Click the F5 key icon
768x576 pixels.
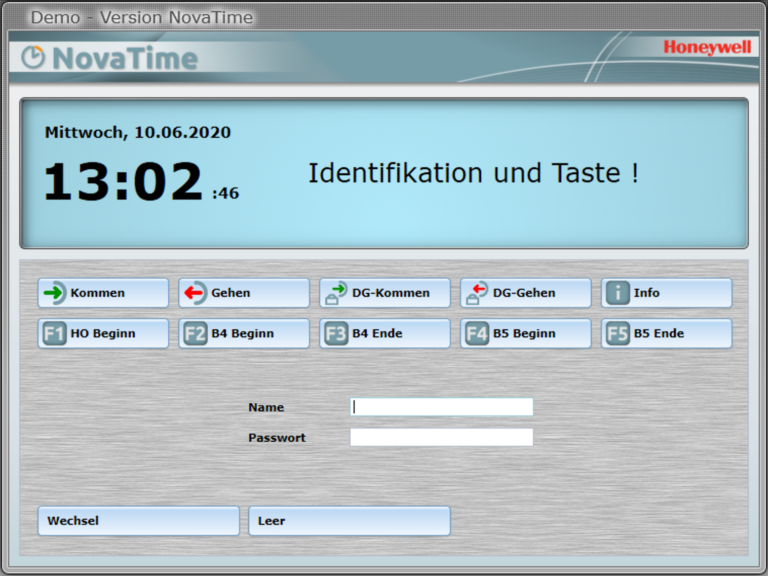[618, 334]
